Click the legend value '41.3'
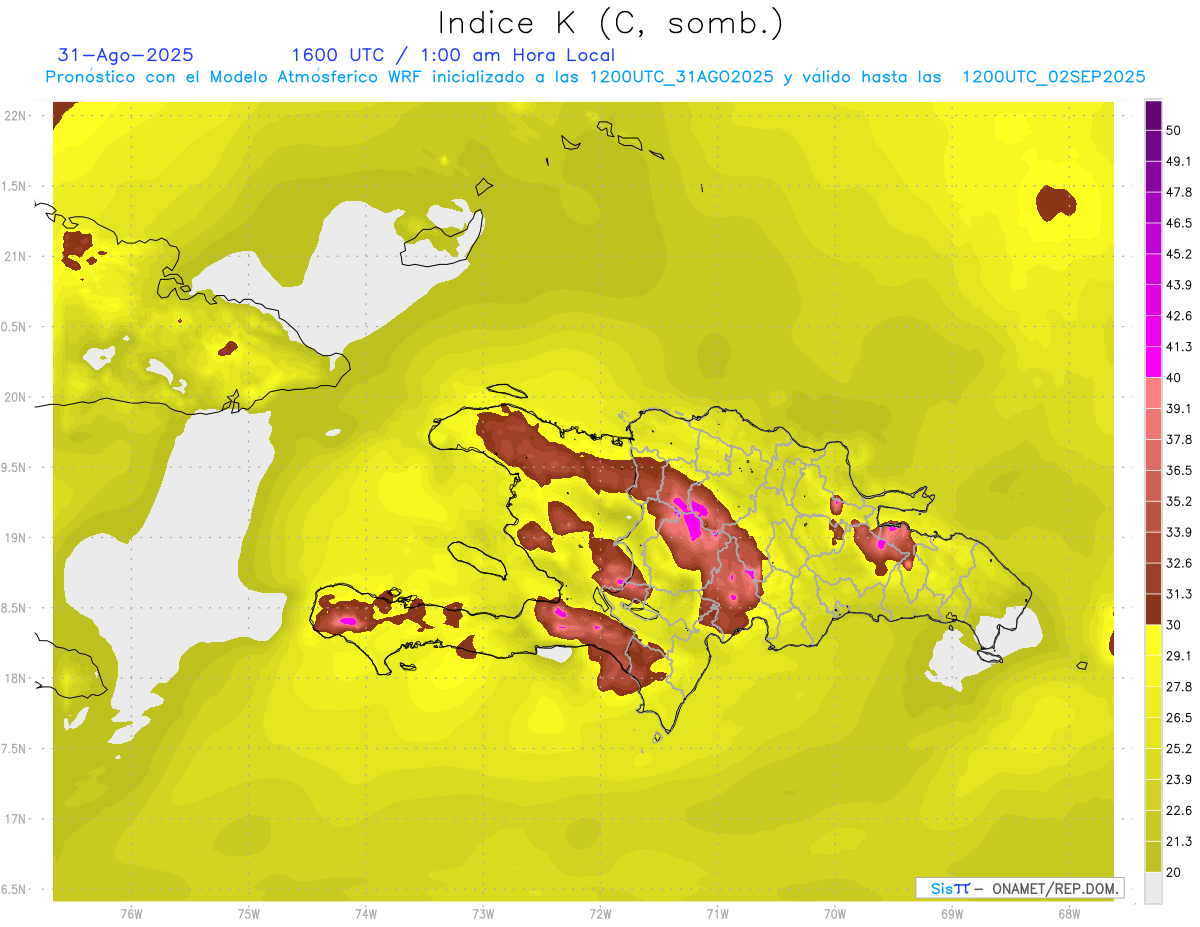 tap(1179, 347)
